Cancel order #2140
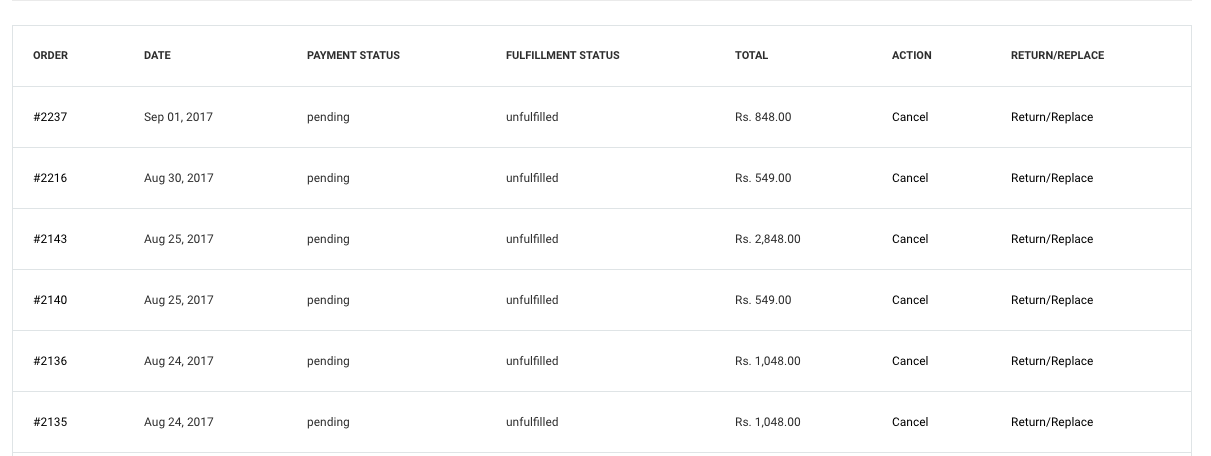The image size is (1211, 456). [910, 300]
